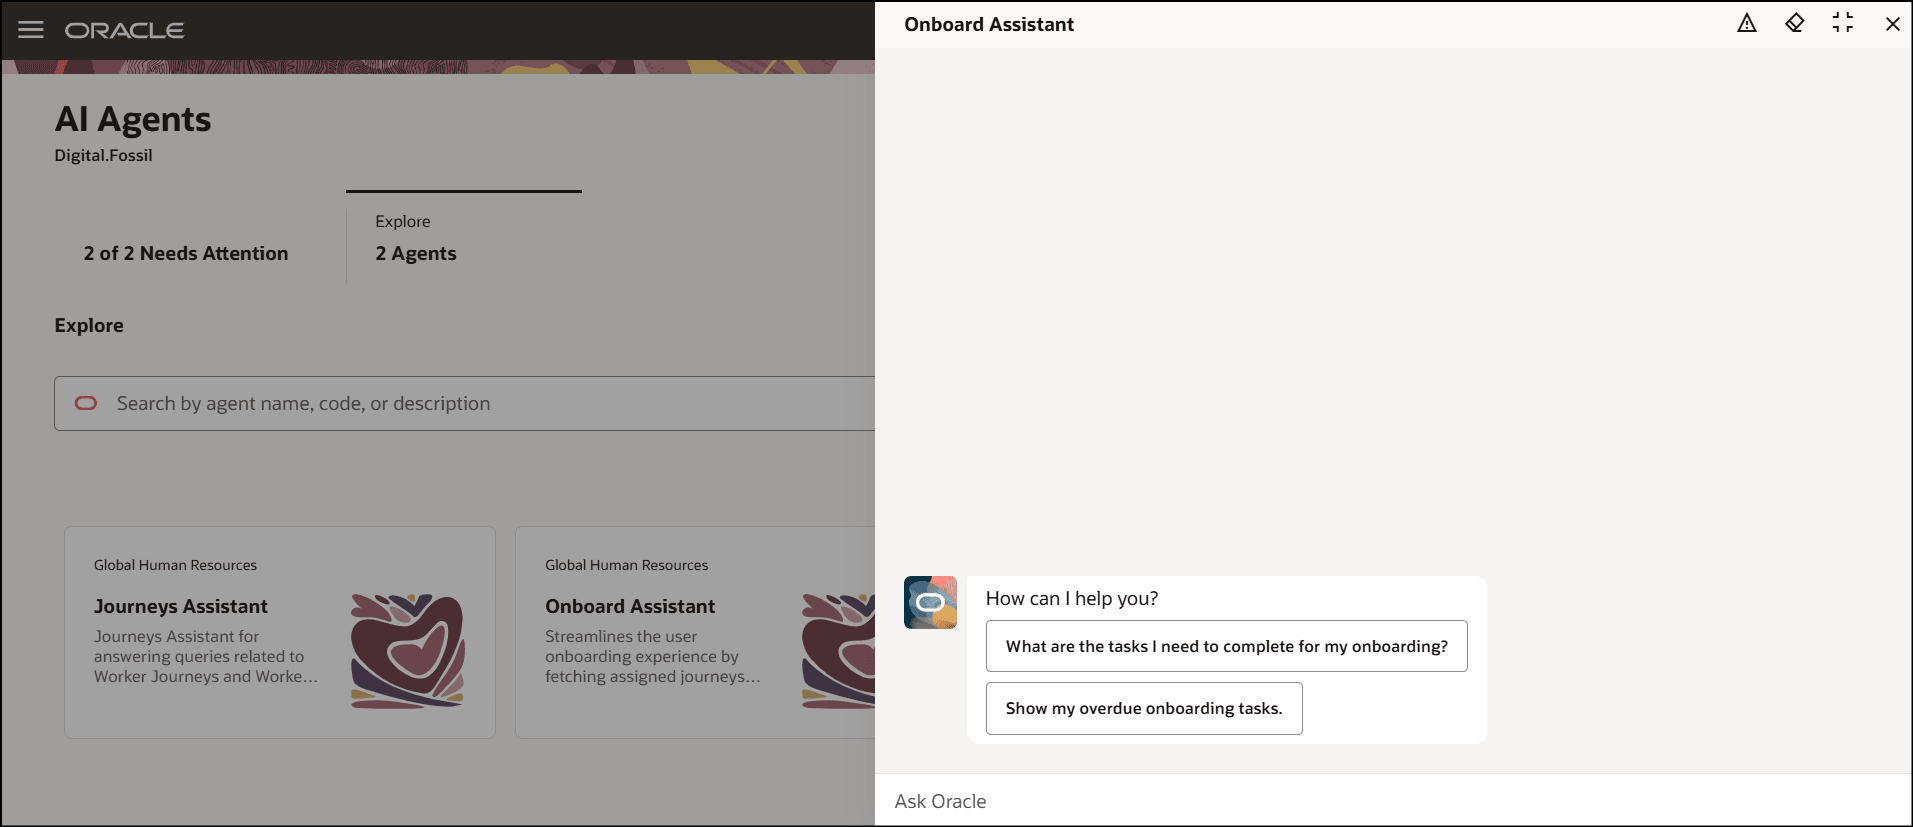The width and height of the screenshot is (1913, 827).
Task: Click the red Oracle icon in search box
Action: coord(86,403)
